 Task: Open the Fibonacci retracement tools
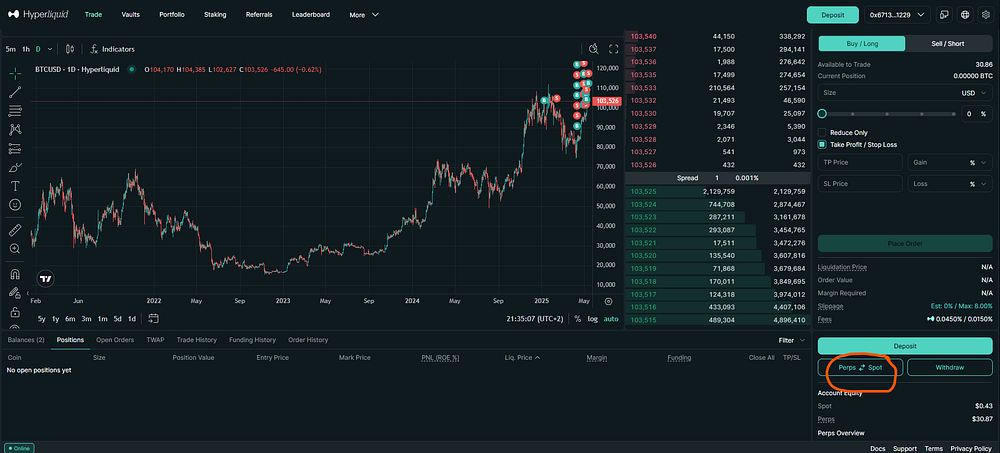pos(15,111)
